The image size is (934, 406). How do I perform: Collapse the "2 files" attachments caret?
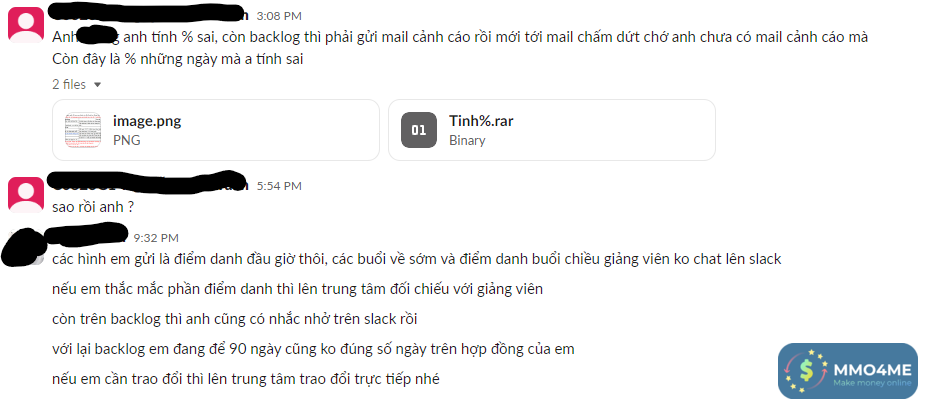click(97, 85)
